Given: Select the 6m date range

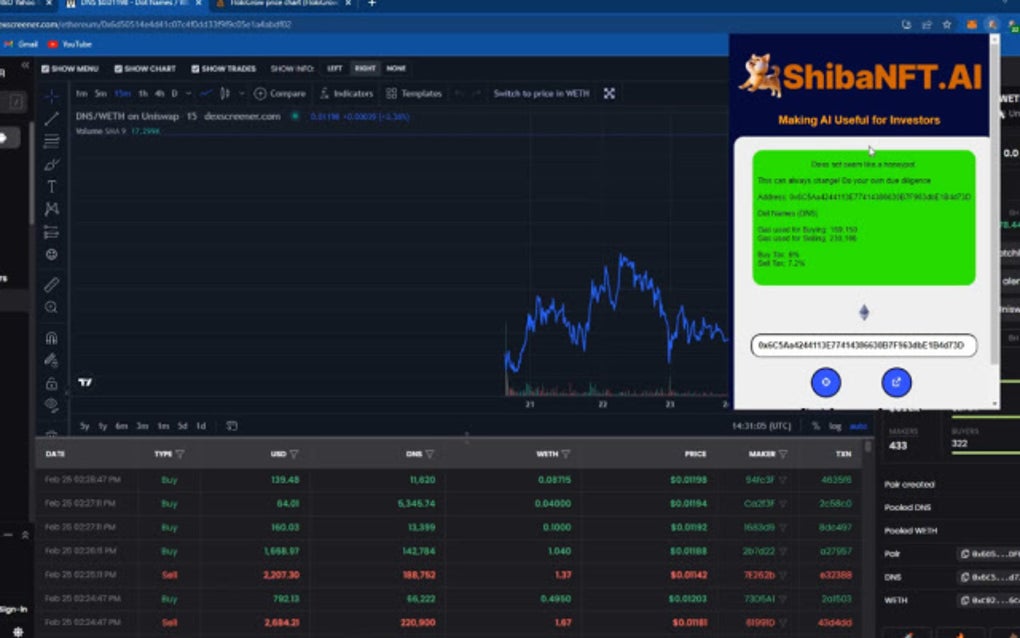Looking at the screenshot, I should coord(122,427).
